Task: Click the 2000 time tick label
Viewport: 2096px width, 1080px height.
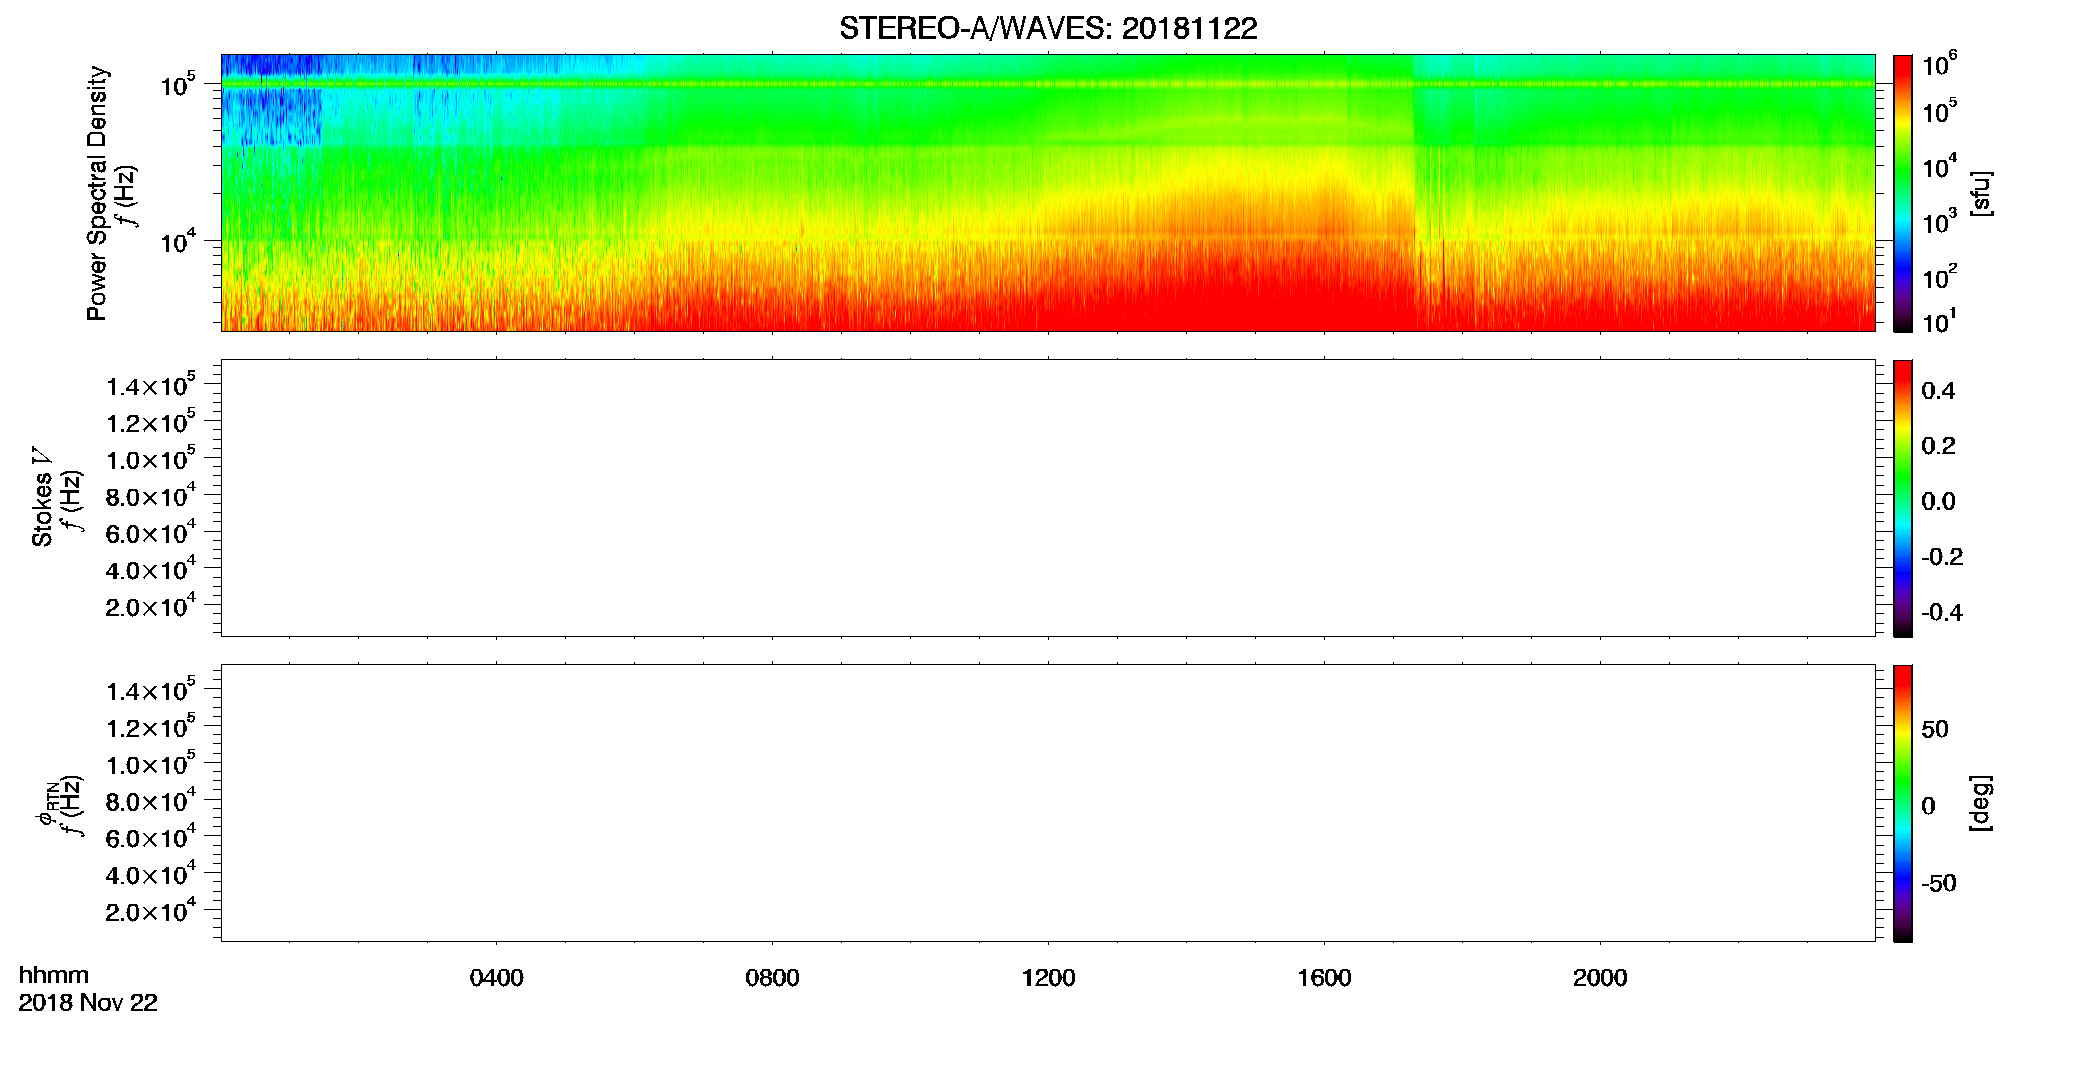Action: coord(1600,978)
